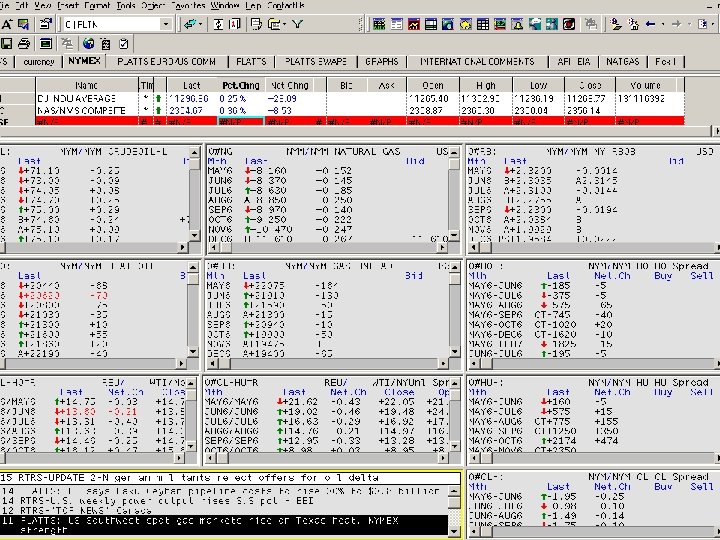The height and width of the screenshot is (540, 720).
Task: Switch to the INTERNATIONAL COMMENTS tab
Action: (478, 62)
